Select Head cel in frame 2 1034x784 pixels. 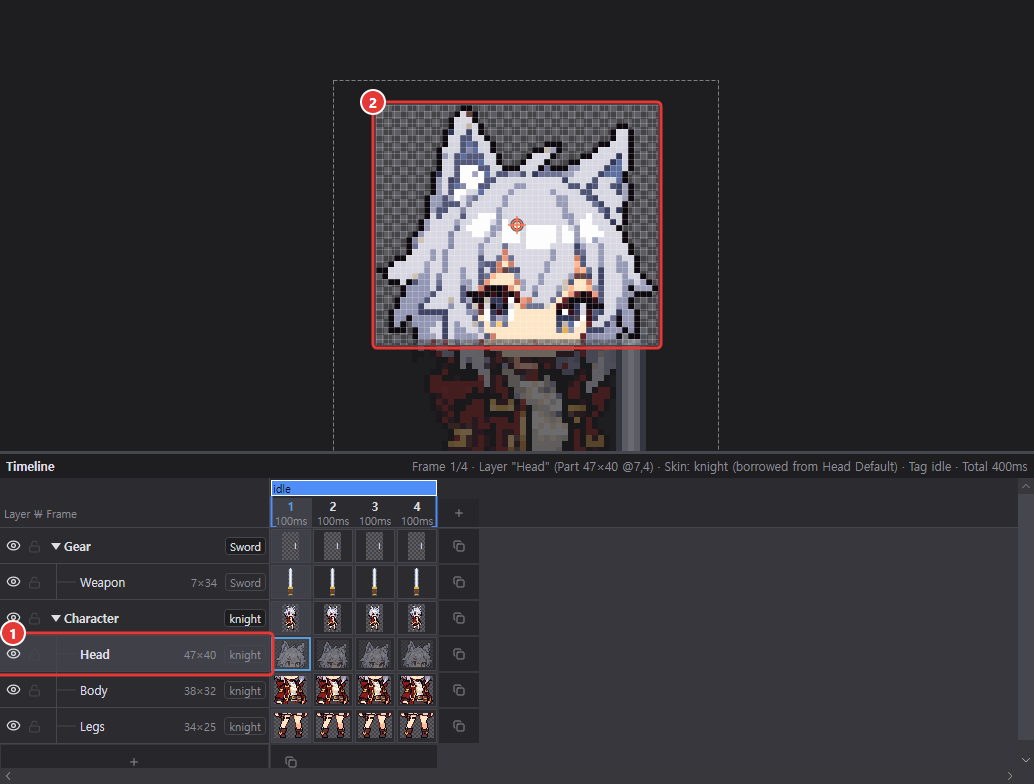pos(333,654)
